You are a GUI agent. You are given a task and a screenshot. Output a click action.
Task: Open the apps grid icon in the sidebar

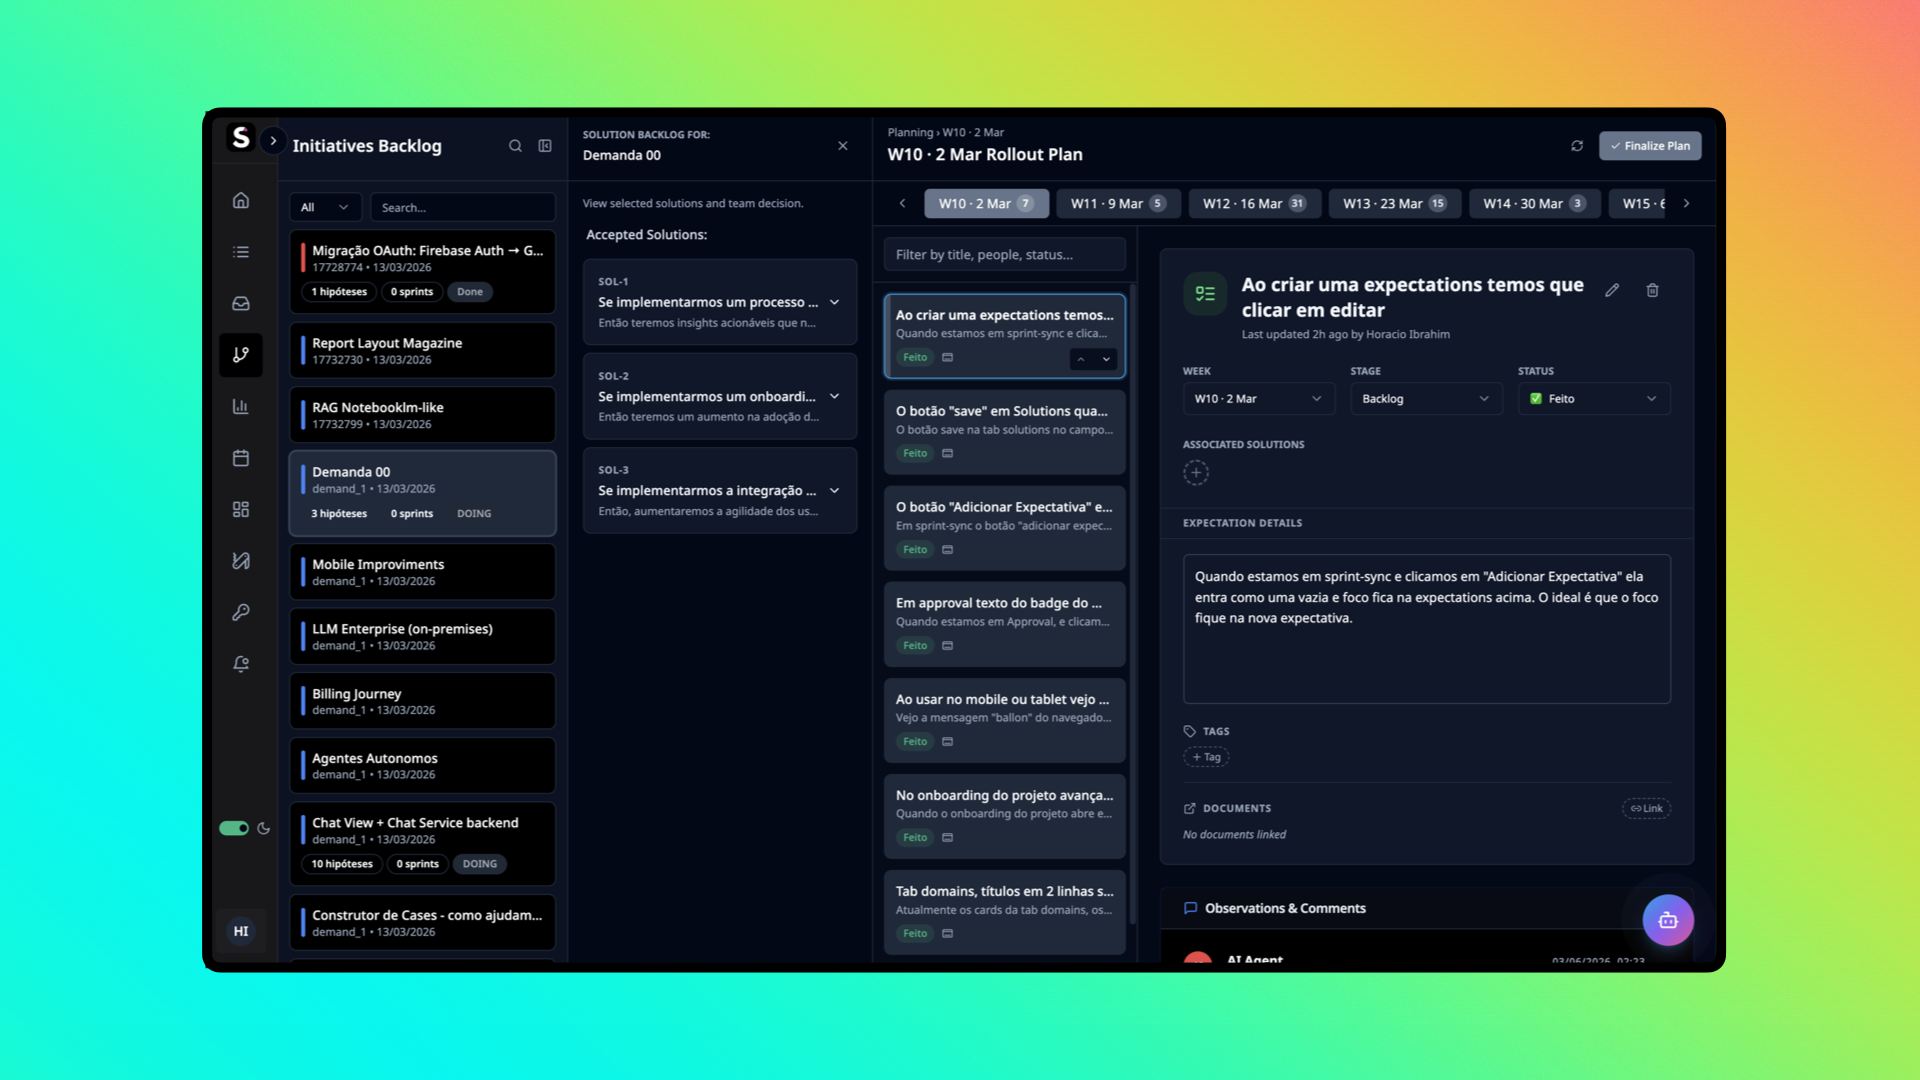pyautogui.click(x=241, y=509)
